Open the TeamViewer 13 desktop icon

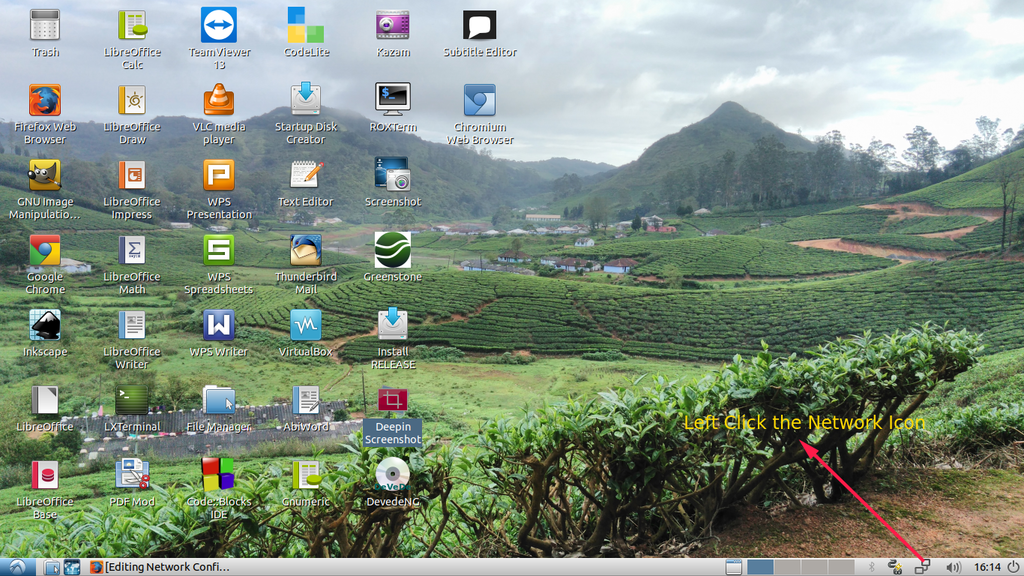(218, 26)
